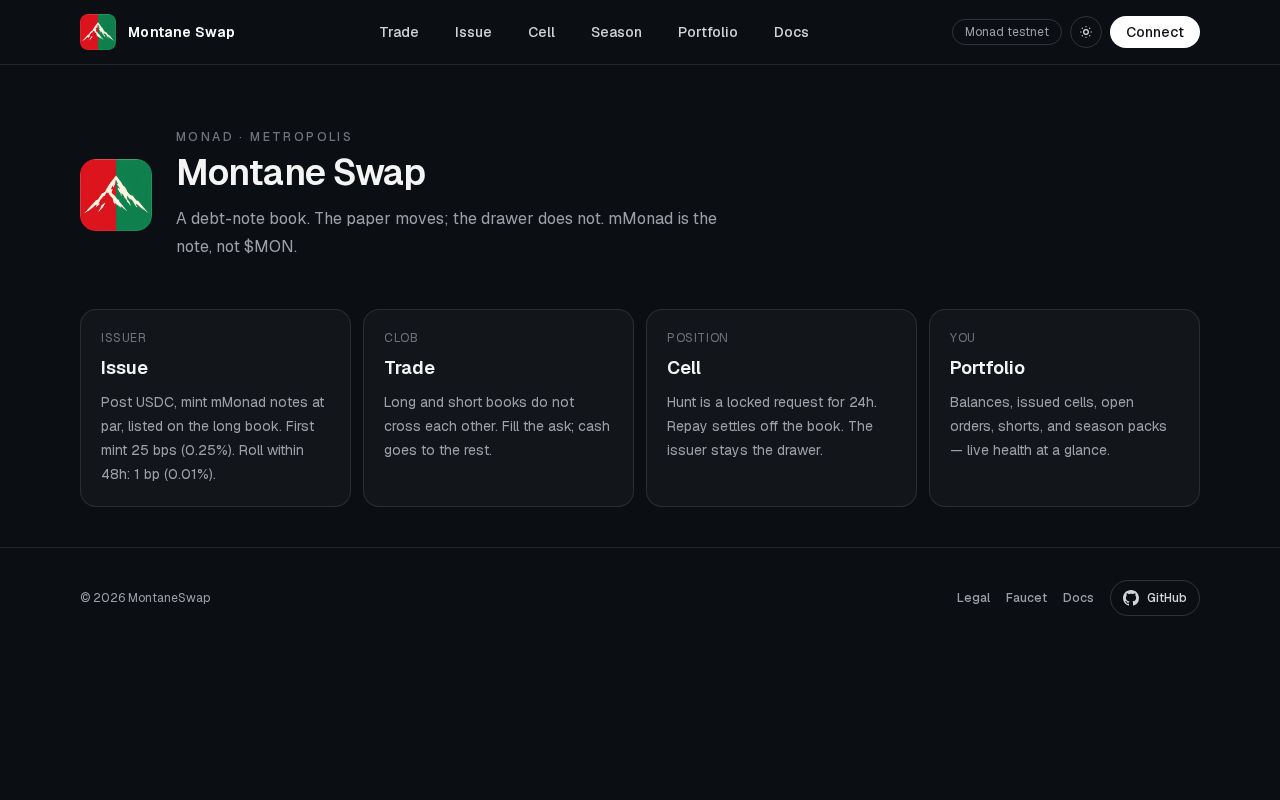Open the Issue nav item
1280x800 pixels.
(473, 32)
